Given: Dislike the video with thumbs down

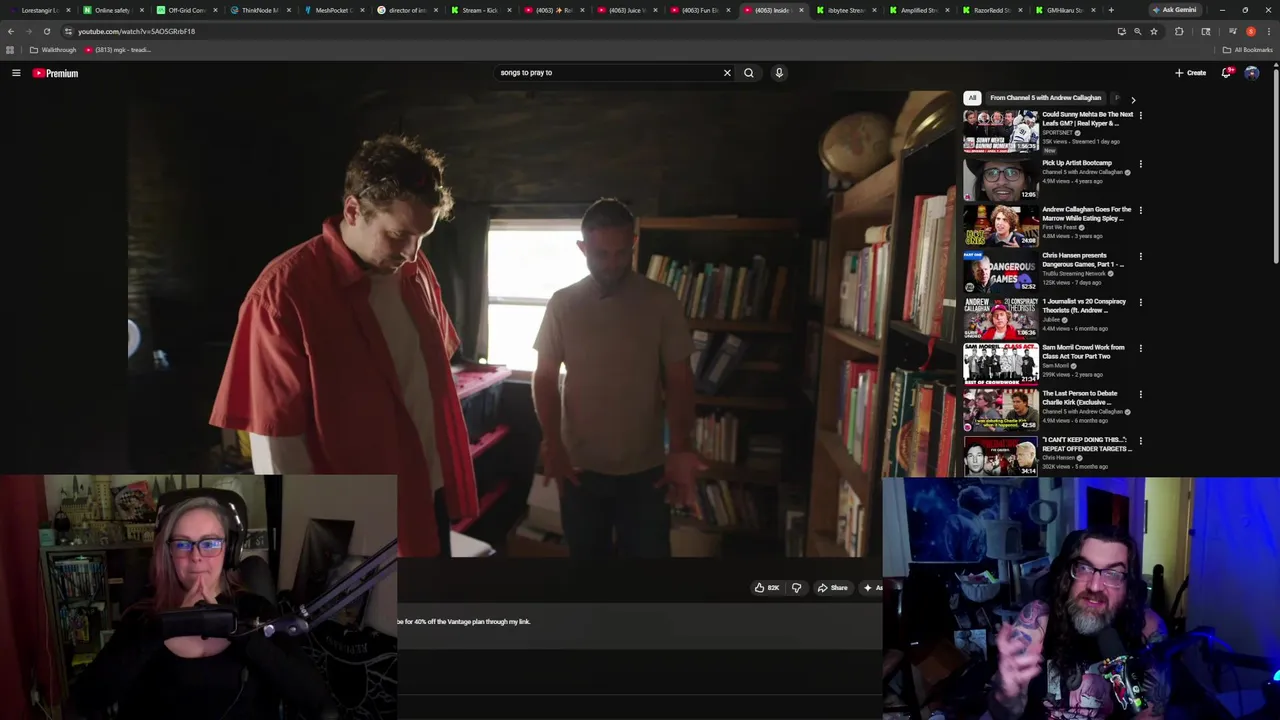Looking at the screenshot, I should [796, 588].
